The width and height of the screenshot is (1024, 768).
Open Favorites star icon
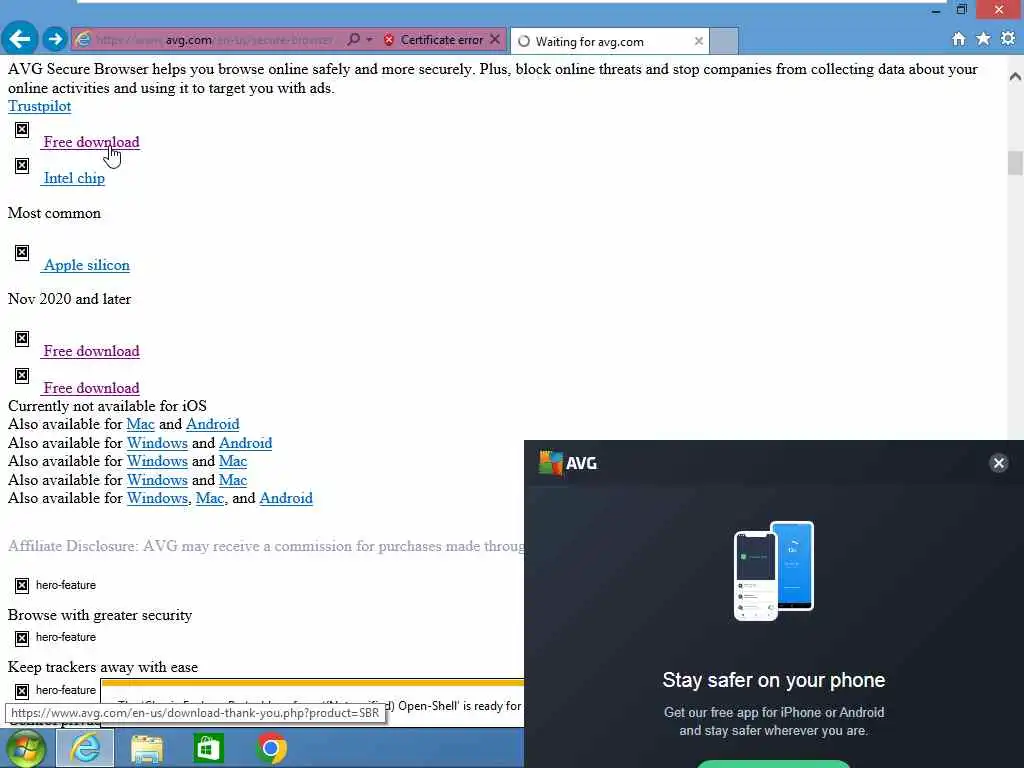[x=983, y=39]
